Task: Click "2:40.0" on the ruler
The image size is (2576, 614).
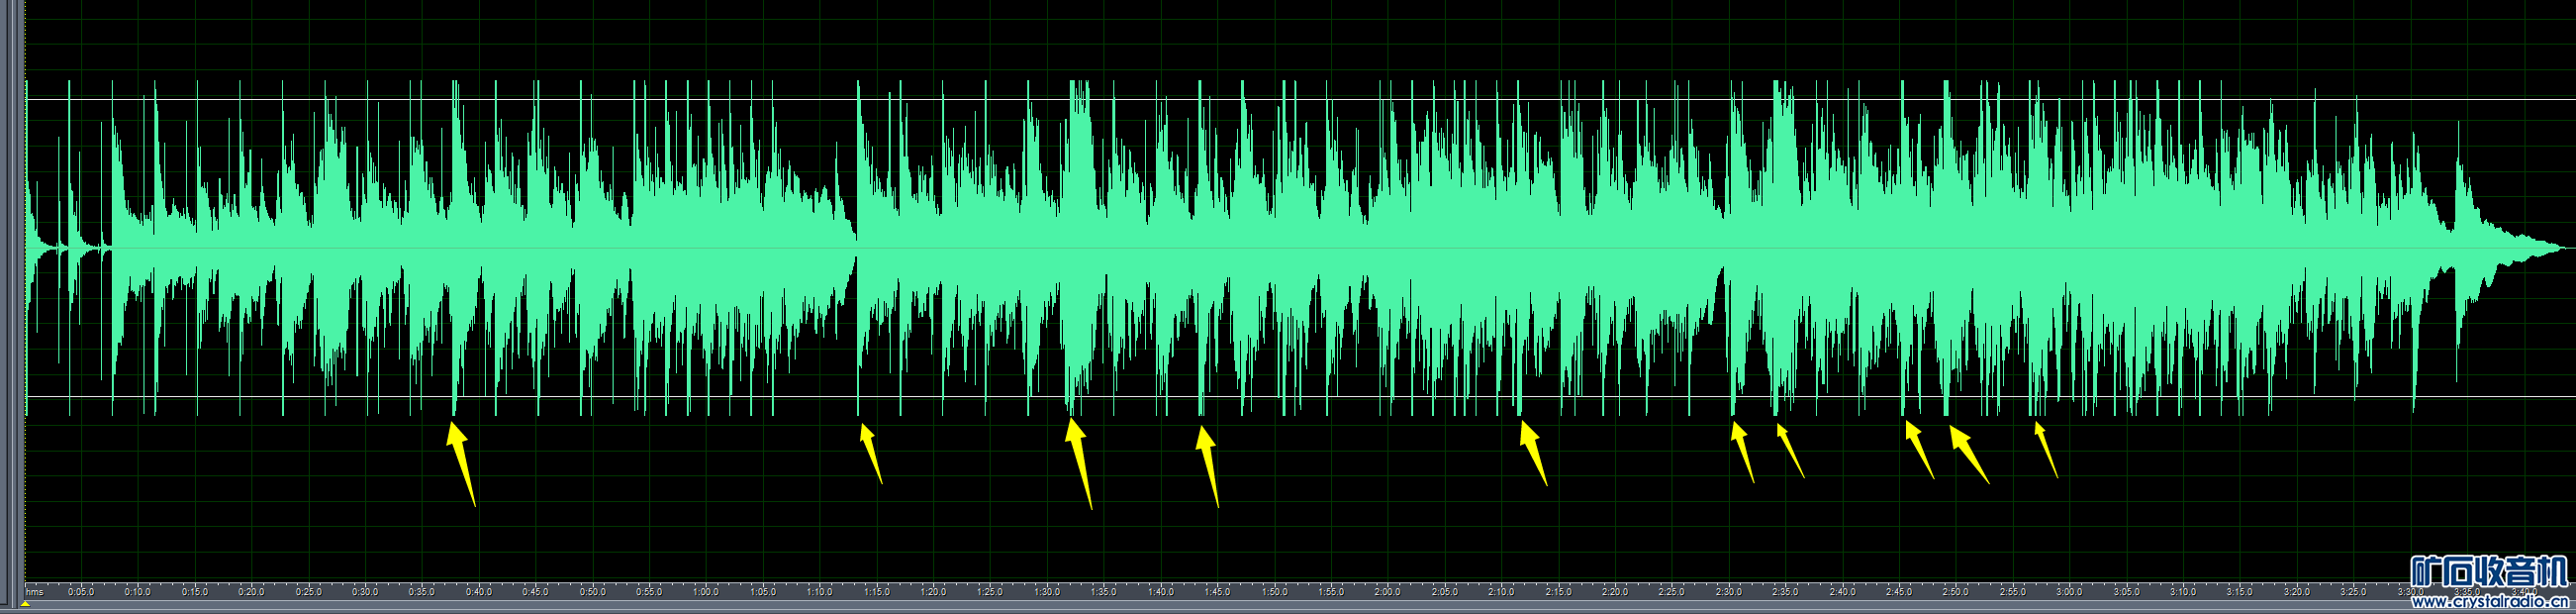Action: [1843, 592]
